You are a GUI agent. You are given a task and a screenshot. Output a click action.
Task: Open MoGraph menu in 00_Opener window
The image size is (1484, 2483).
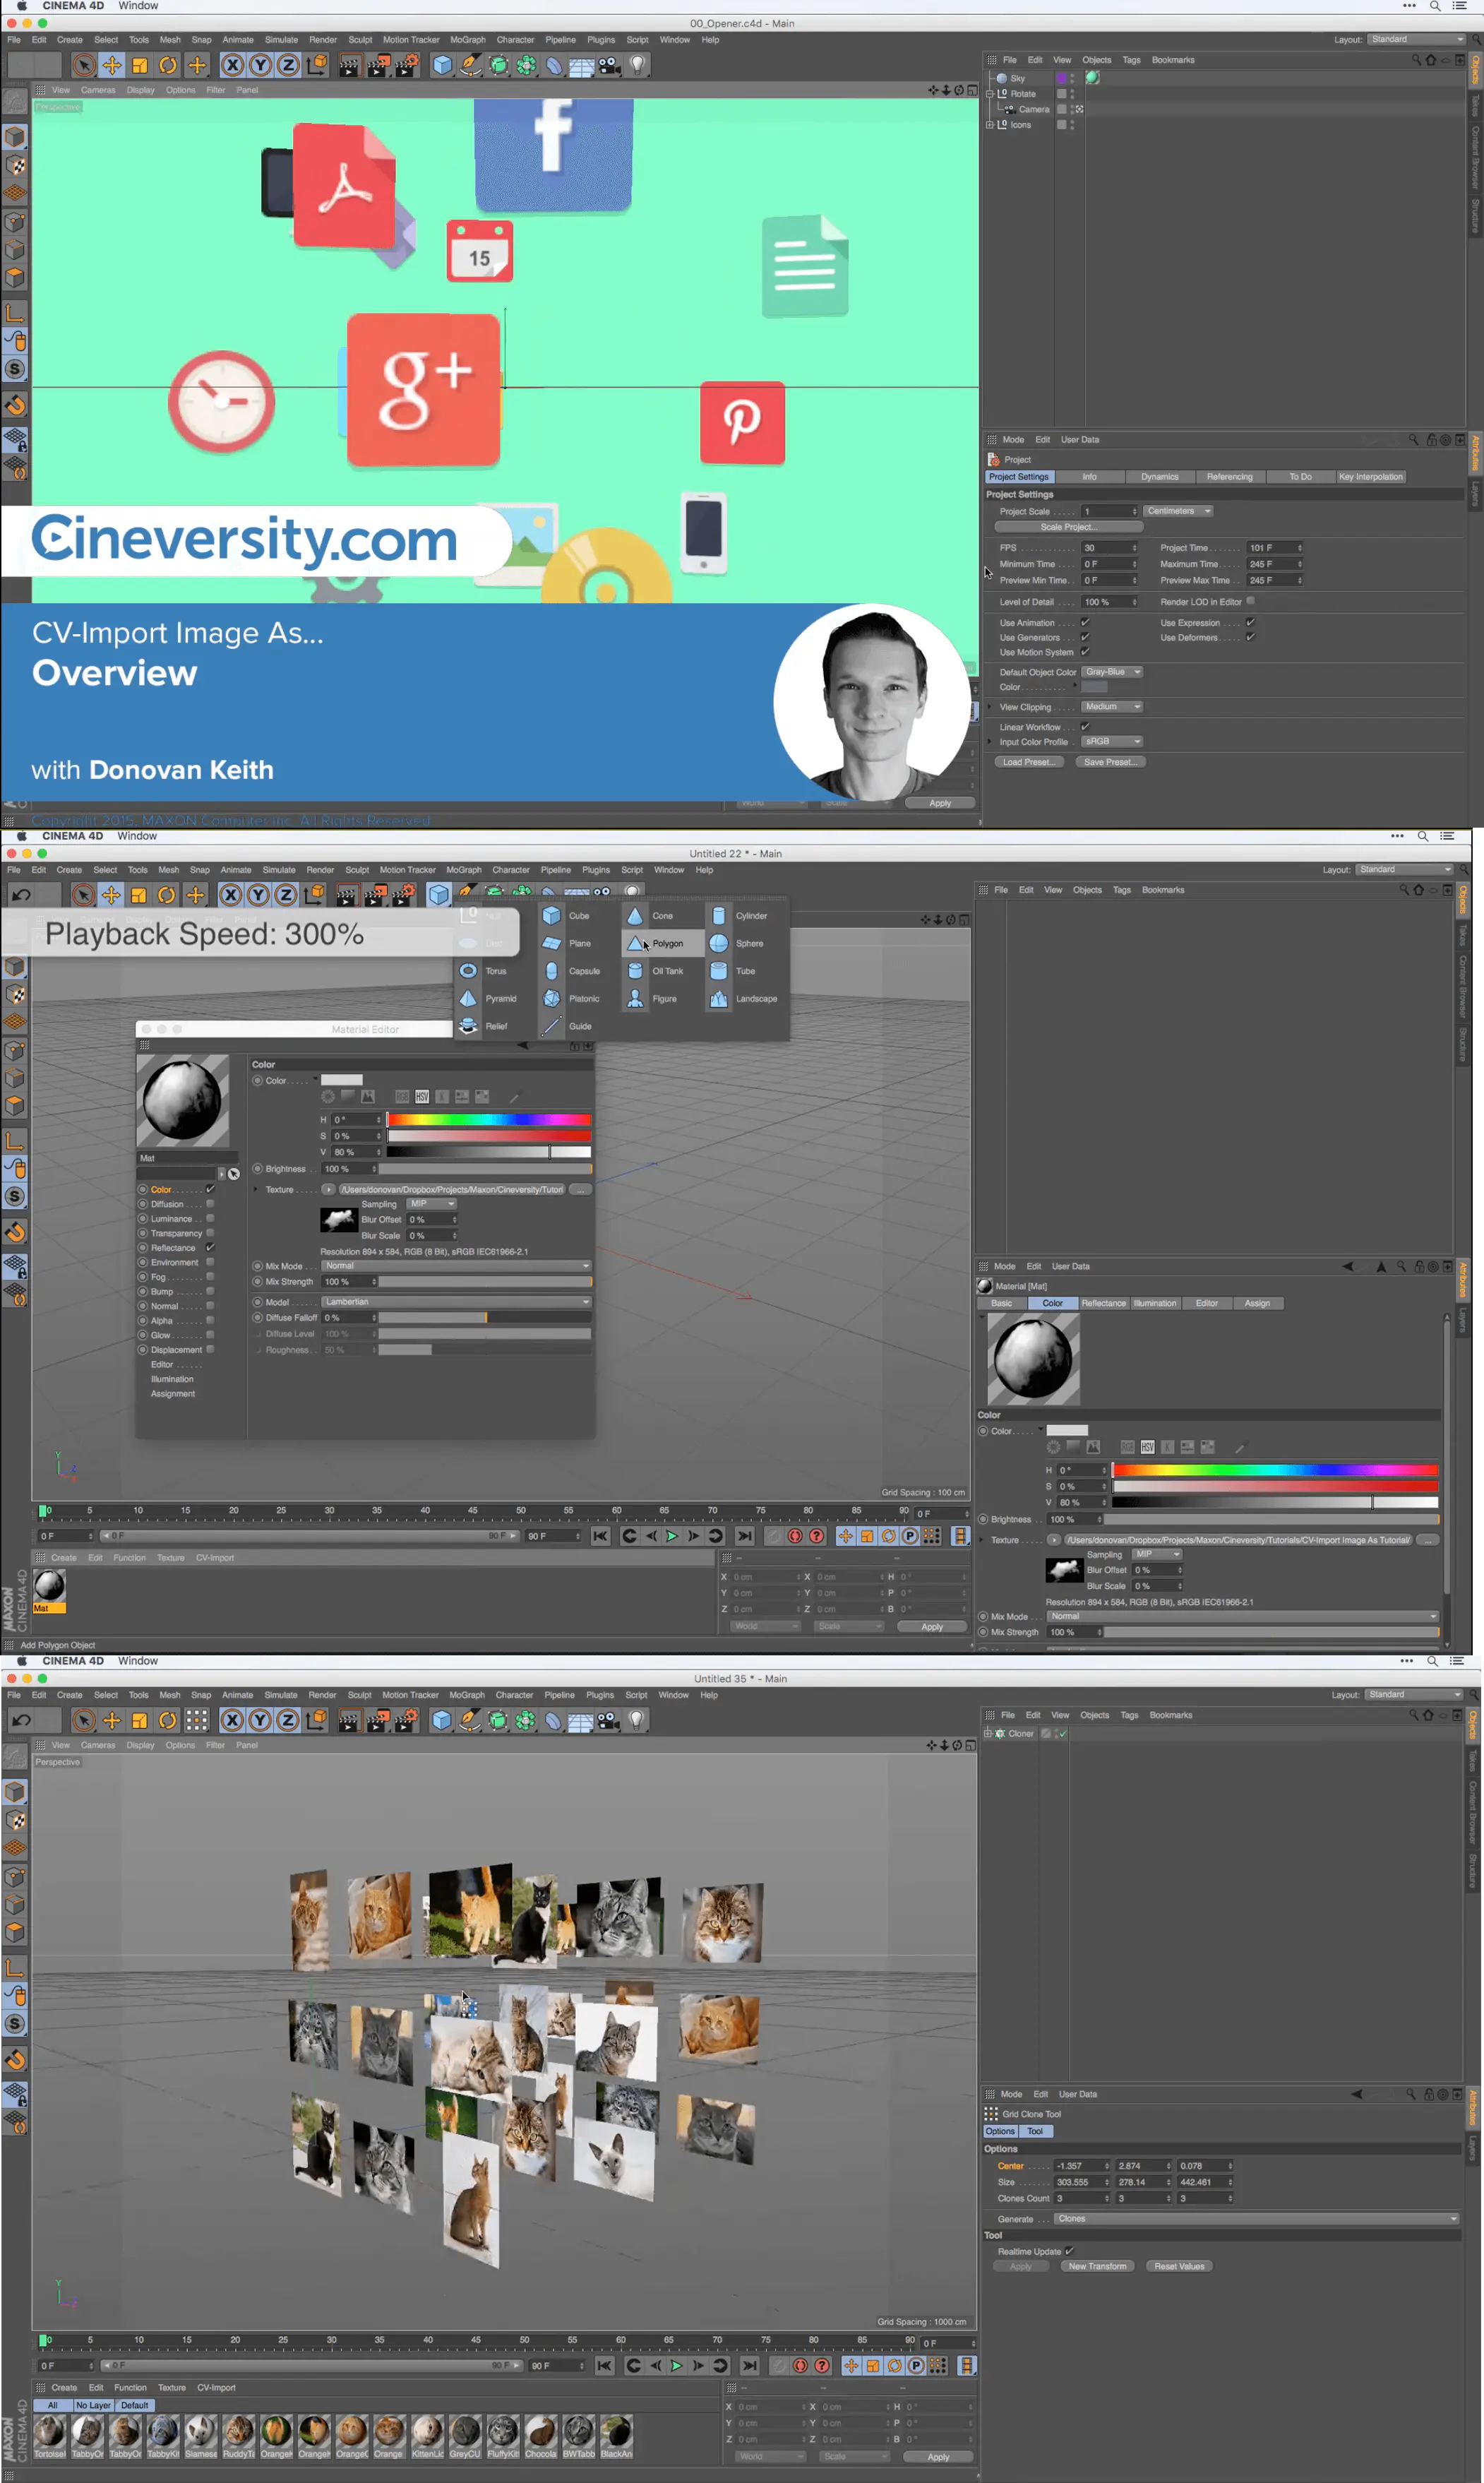click(467, 40)
